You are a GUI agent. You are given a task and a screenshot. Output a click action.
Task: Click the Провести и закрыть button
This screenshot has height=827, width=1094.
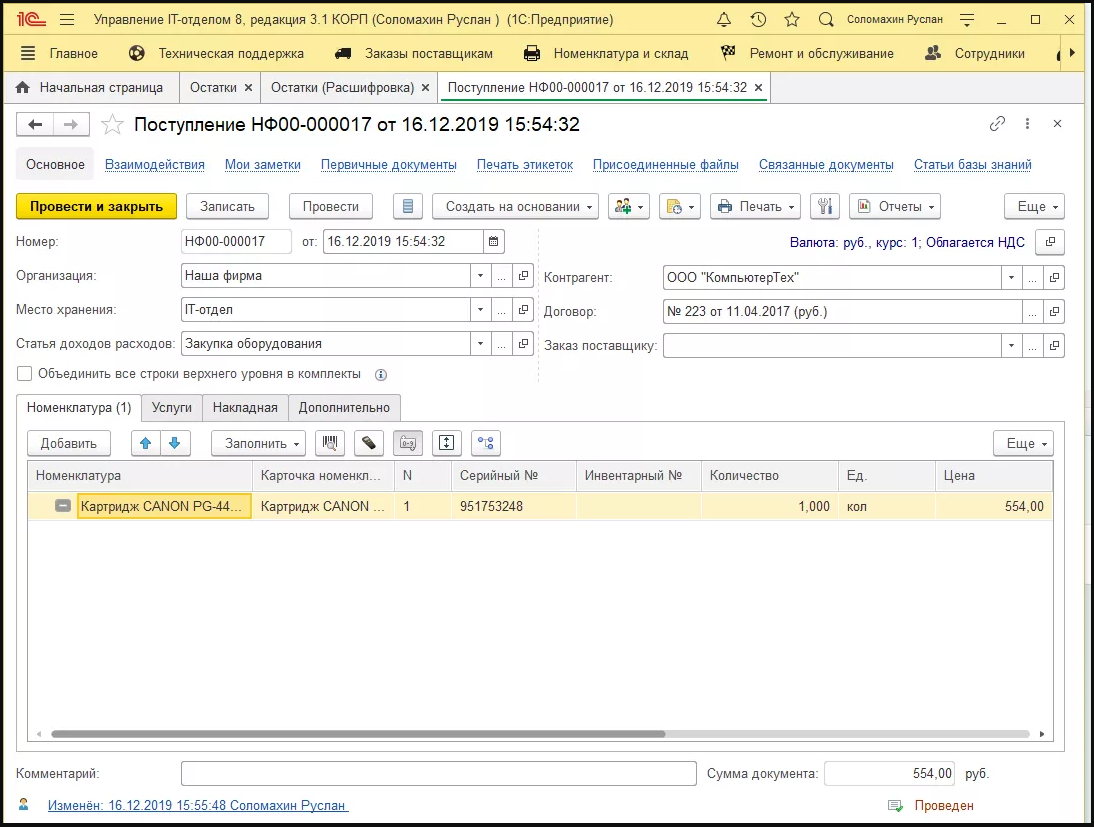point(96,206)
